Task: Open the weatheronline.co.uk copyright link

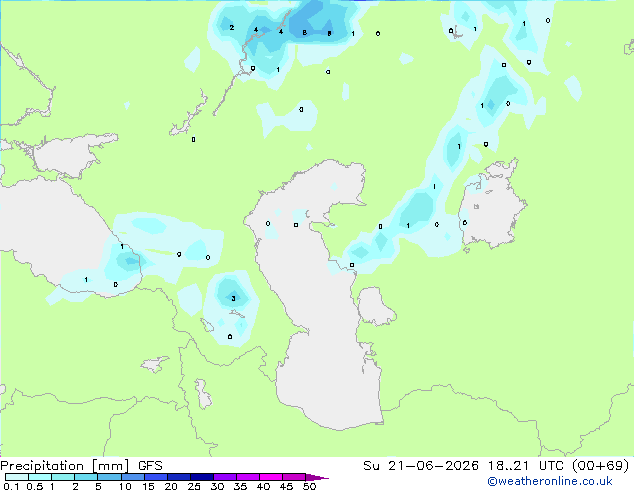Action: point(550,481)
